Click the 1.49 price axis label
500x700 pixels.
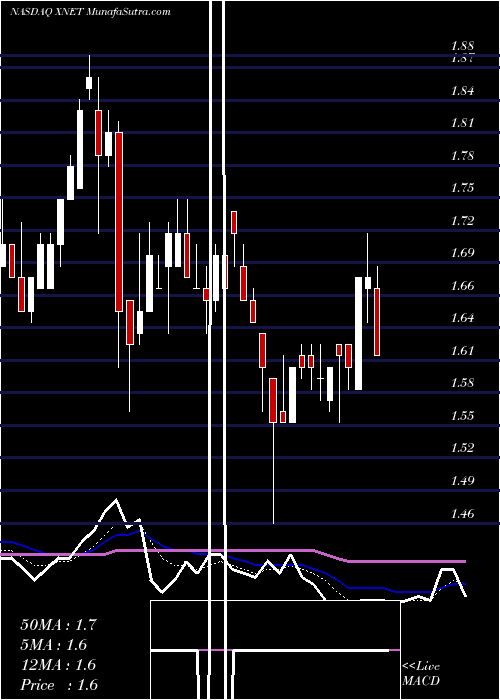[462, 480]
